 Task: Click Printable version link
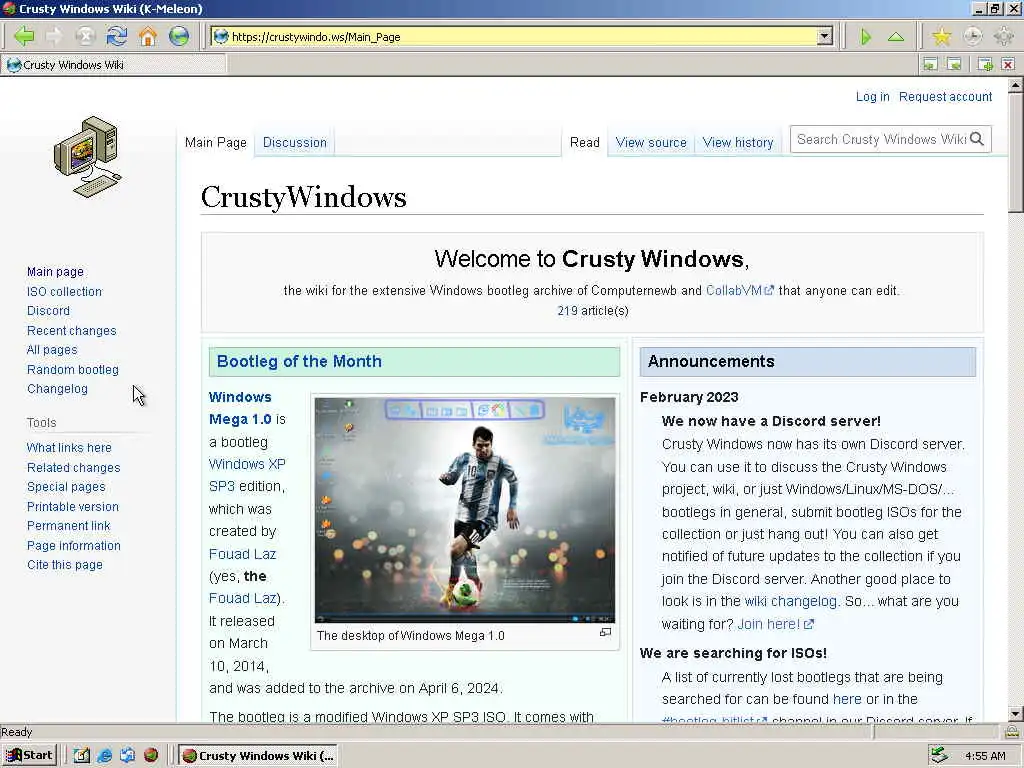pyautogui.click(x=72, y=506)
